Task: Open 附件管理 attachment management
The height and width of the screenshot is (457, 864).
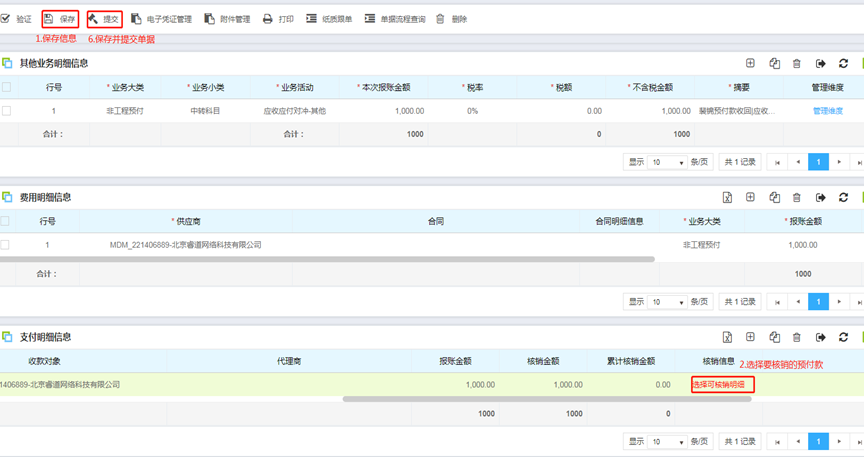Action: click(x=227, y=19)
